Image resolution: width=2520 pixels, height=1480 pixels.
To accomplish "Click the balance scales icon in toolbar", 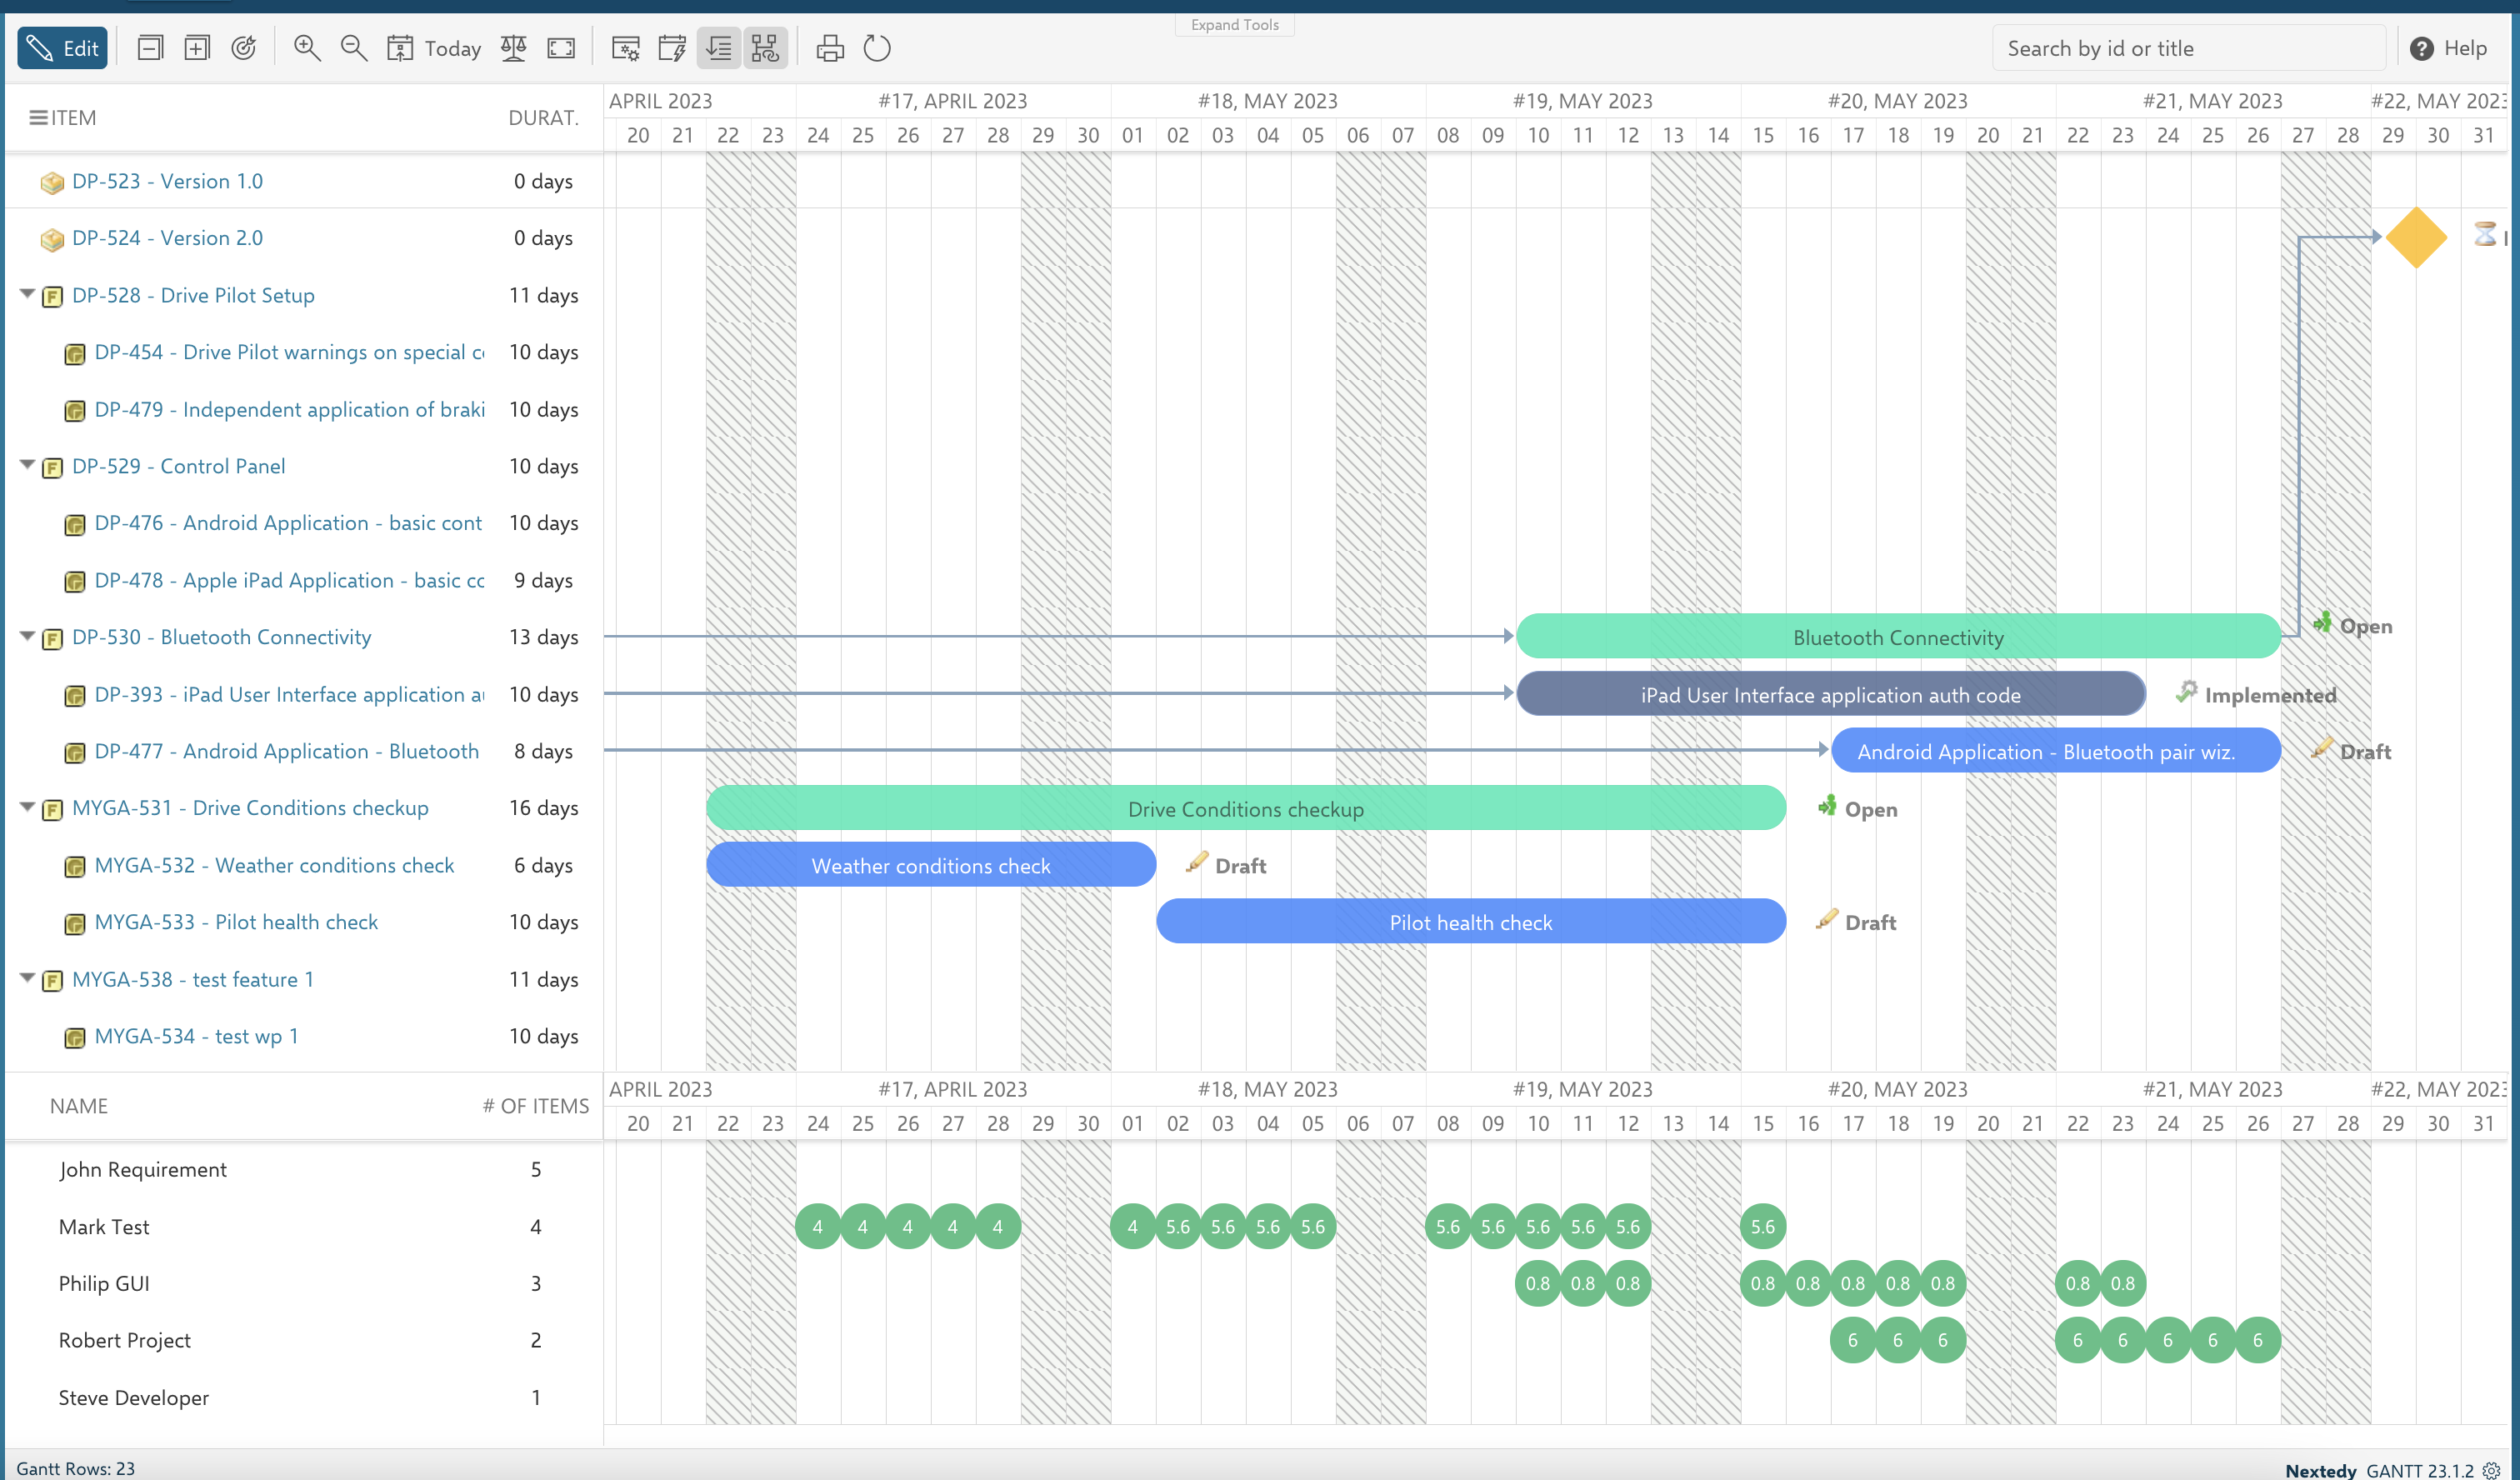I will [x=513, y=48].
